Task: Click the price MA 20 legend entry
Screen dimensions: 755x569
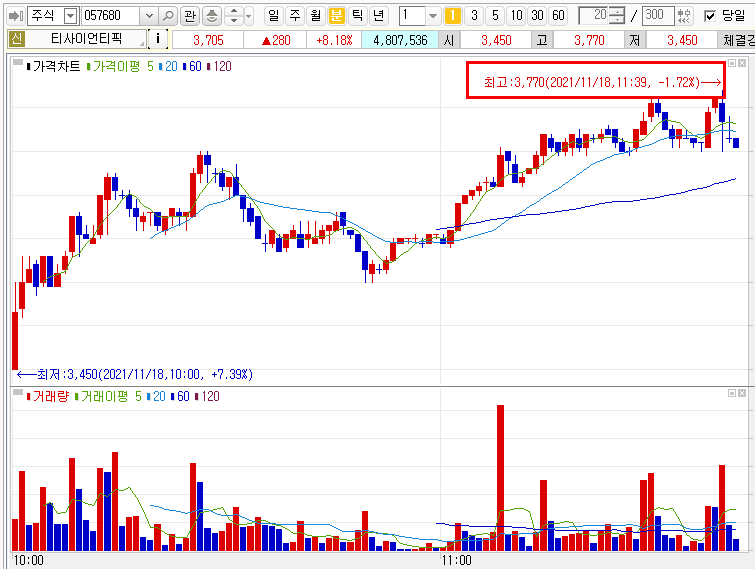Action: pyautogui.click(x=171, y=66)
